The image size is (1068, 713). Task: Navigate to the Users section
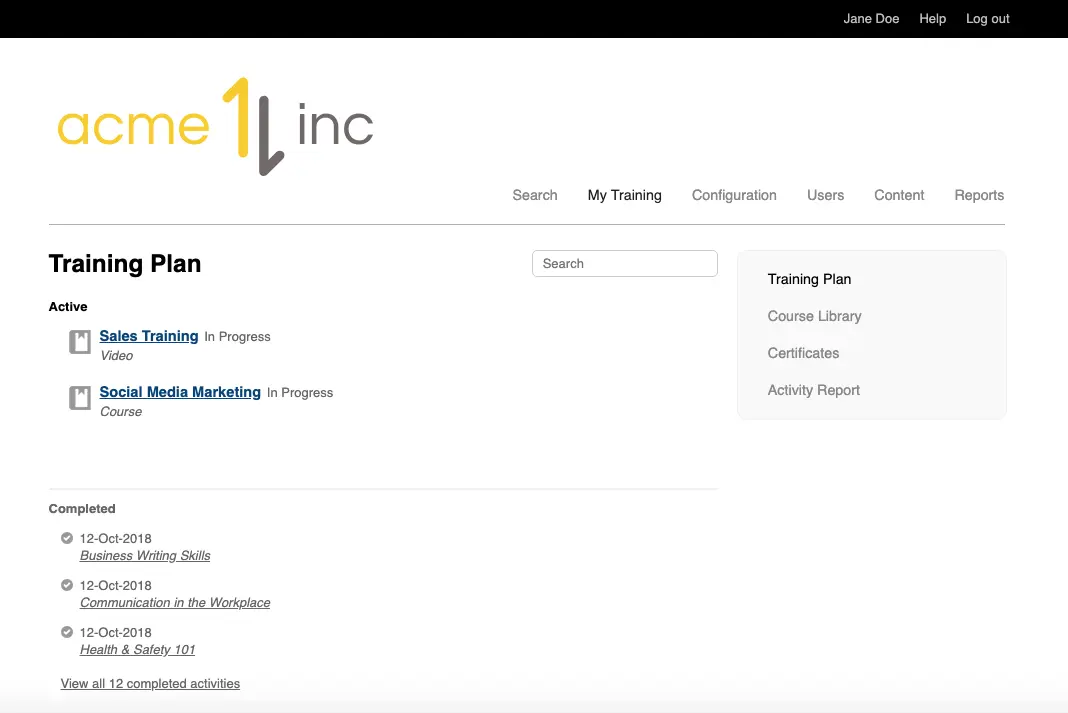pyautogui.click(x=825, y=195)
